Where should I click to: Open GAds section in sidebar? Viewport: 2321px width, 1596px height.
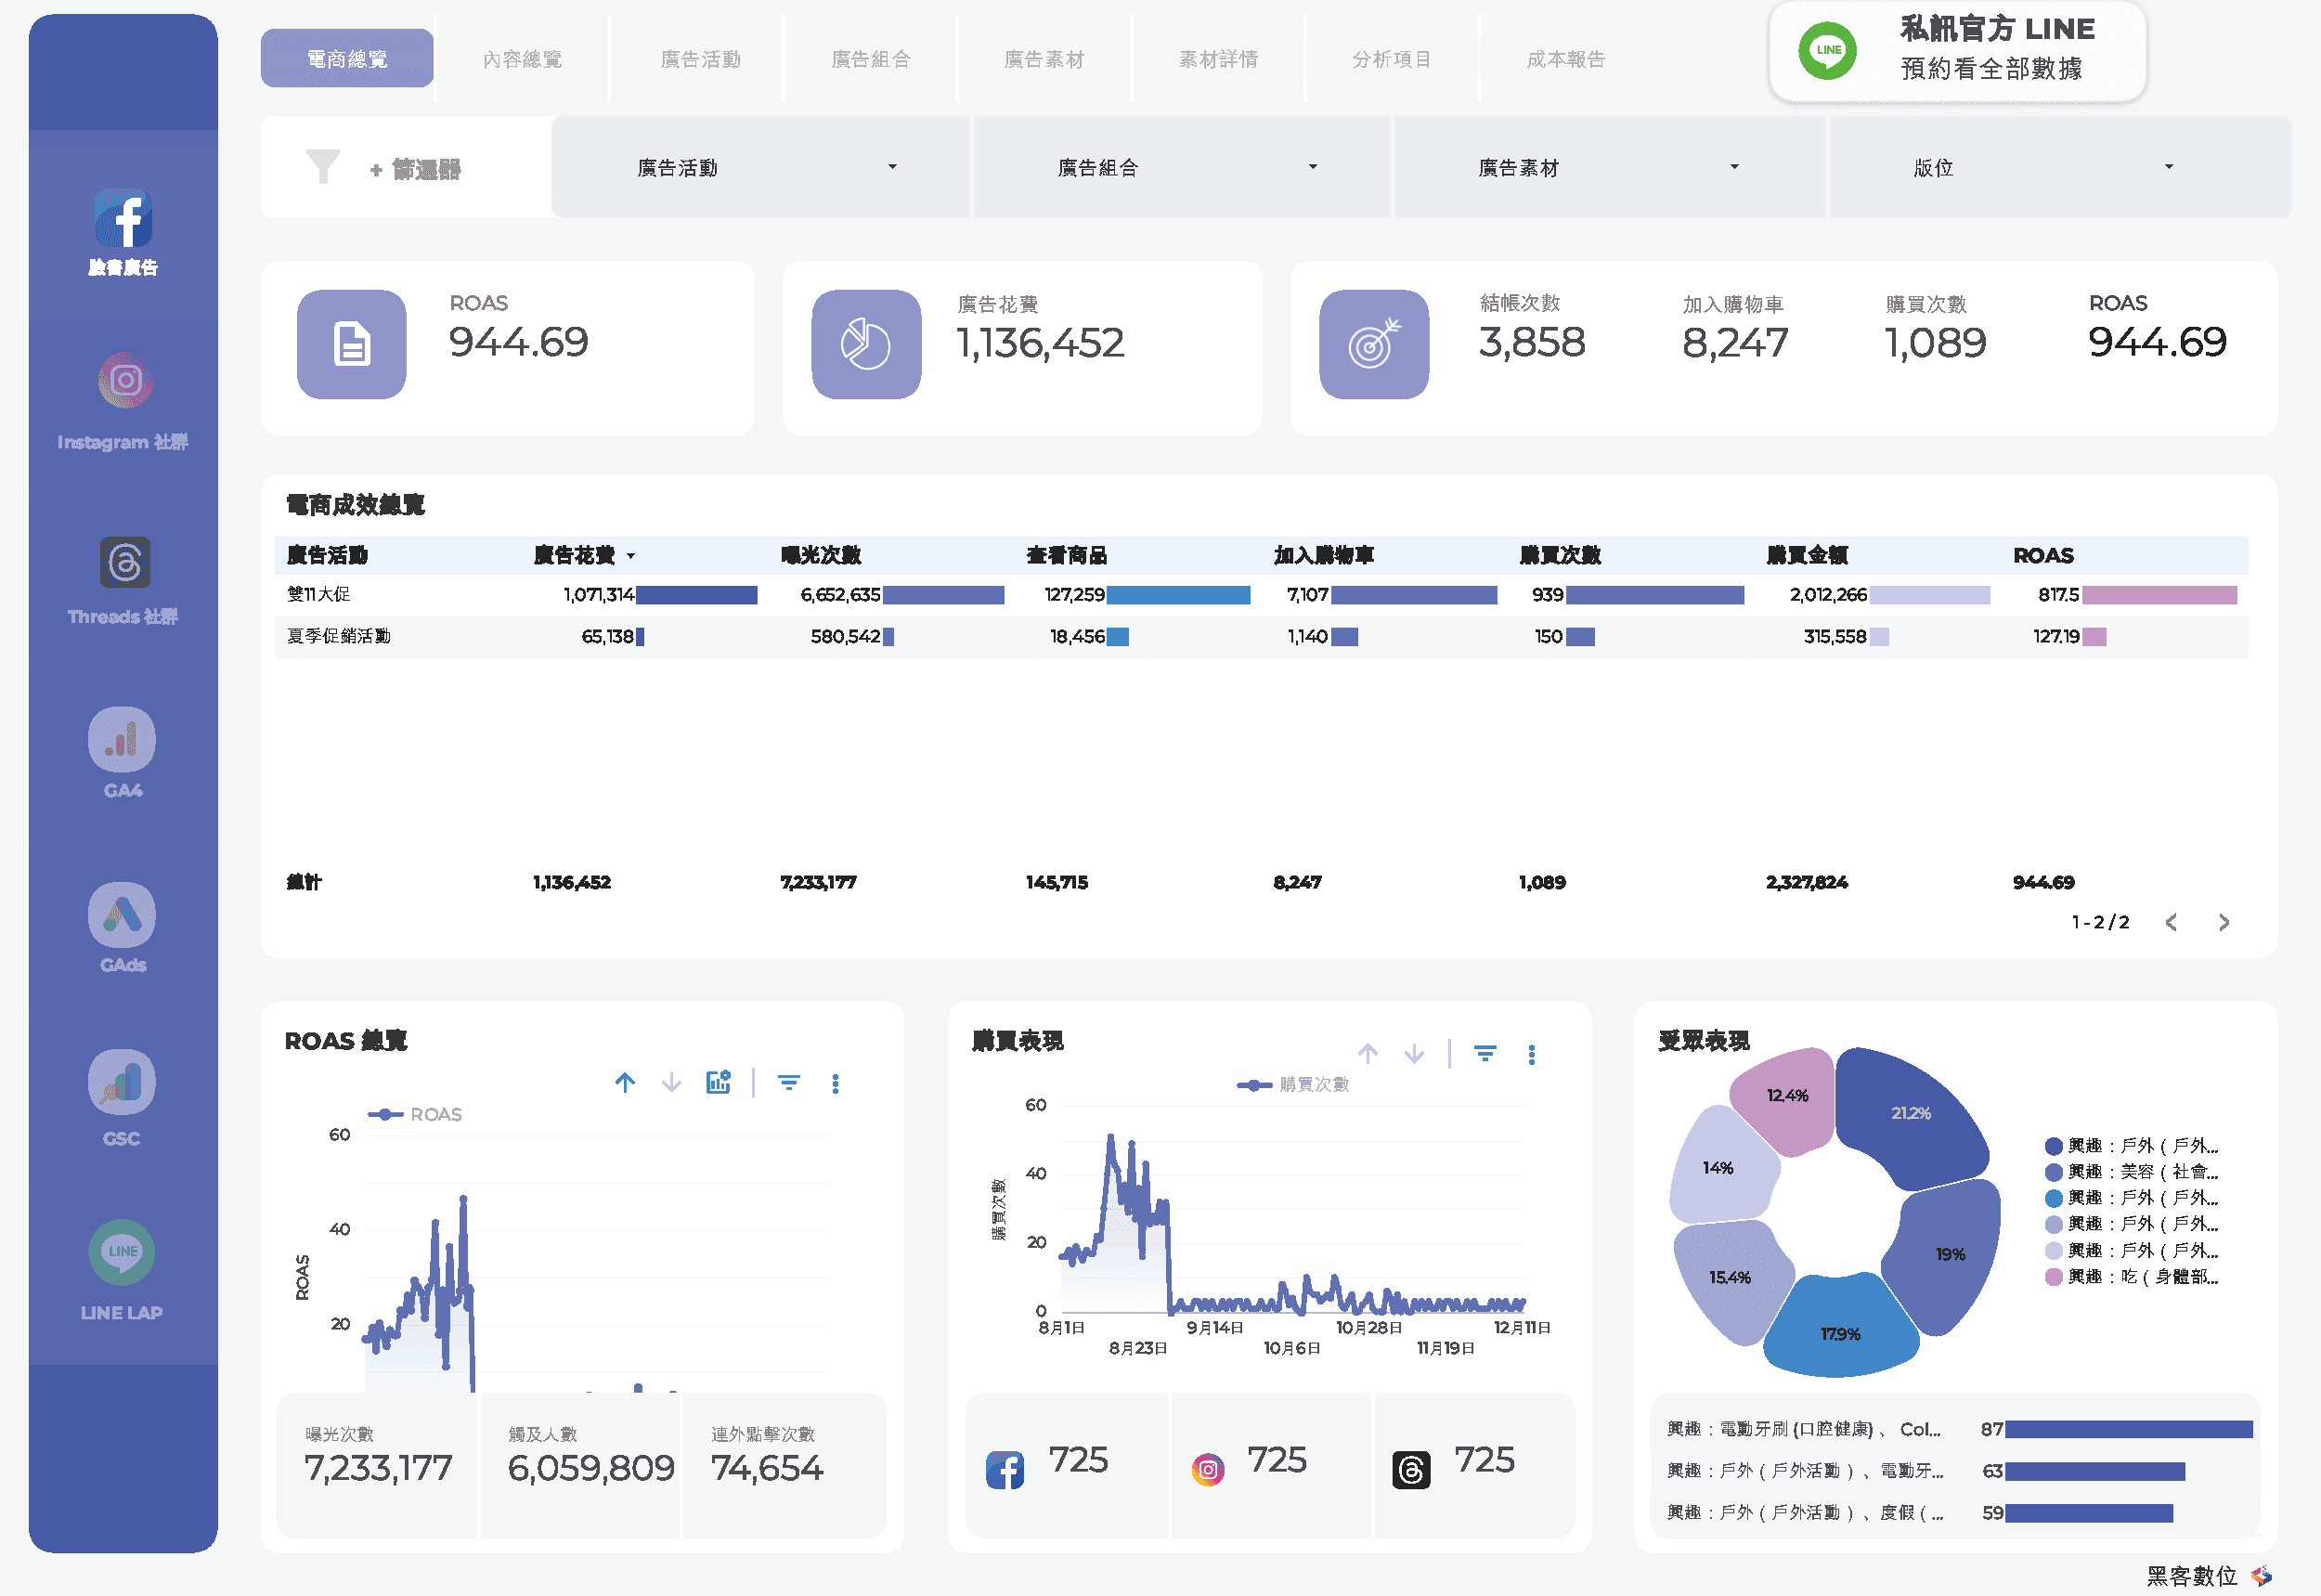[x=122, y=915]
